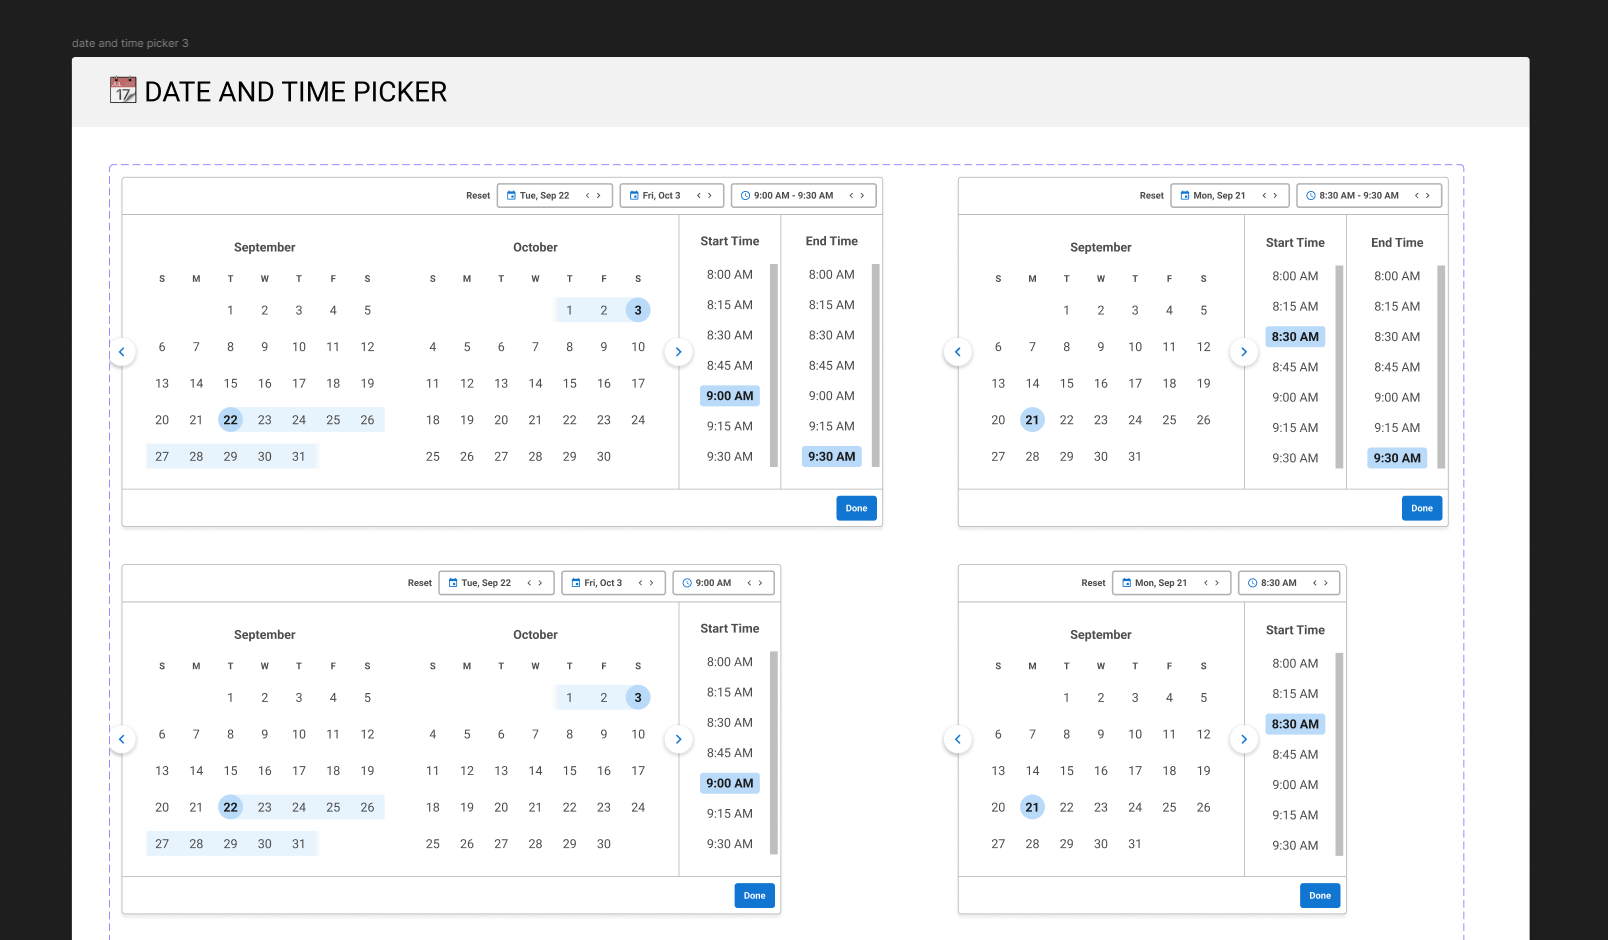Screen dimensions: 1608x940
Task: Click Start Time scrollbar in single 8:30 AM picker
Action: click(1339, 754)
